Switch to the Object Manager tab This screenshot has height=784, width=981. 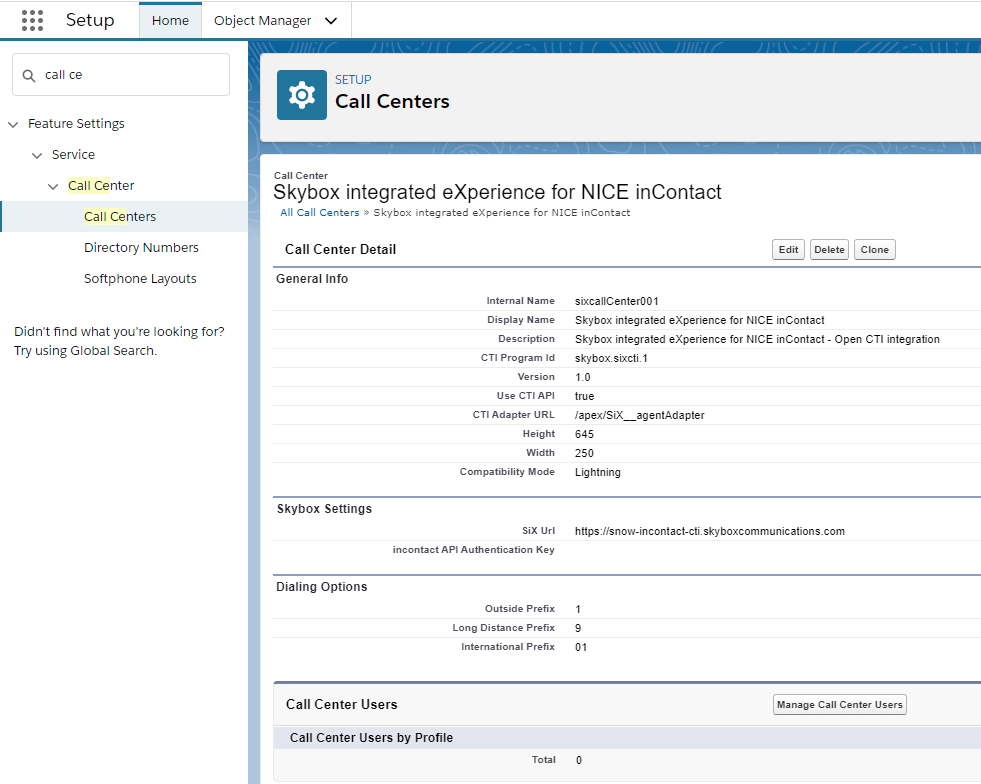tap(262, 21)
